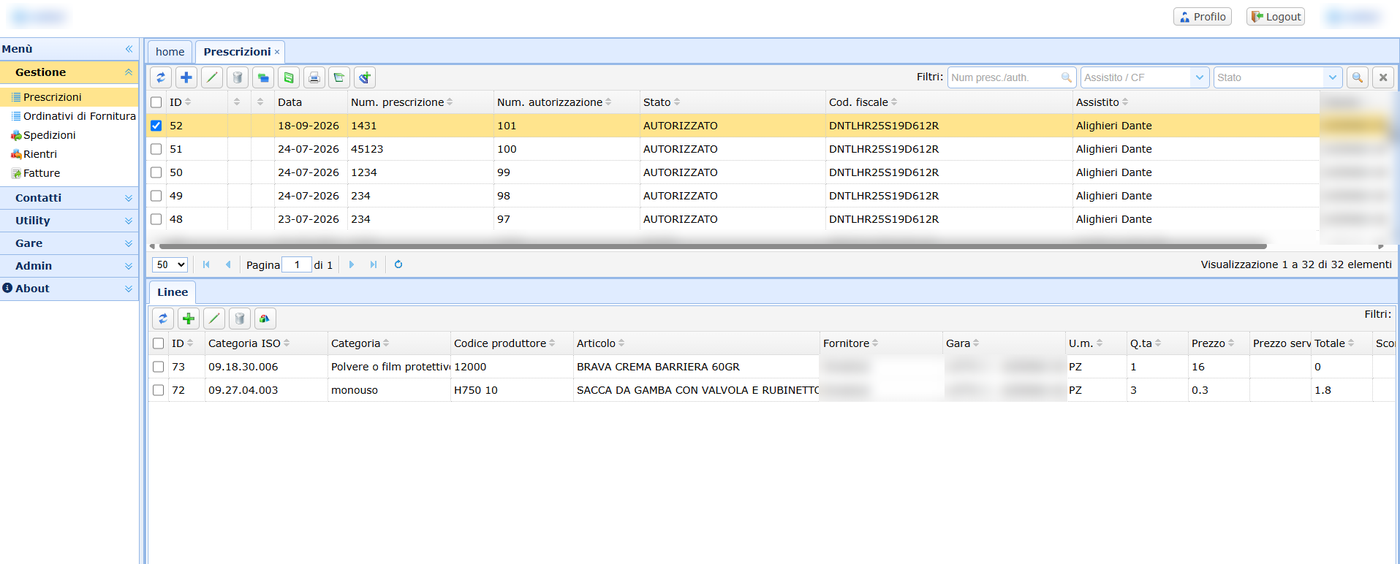
Task: Add a new prescription with blue plus icon
Action: 186,77
